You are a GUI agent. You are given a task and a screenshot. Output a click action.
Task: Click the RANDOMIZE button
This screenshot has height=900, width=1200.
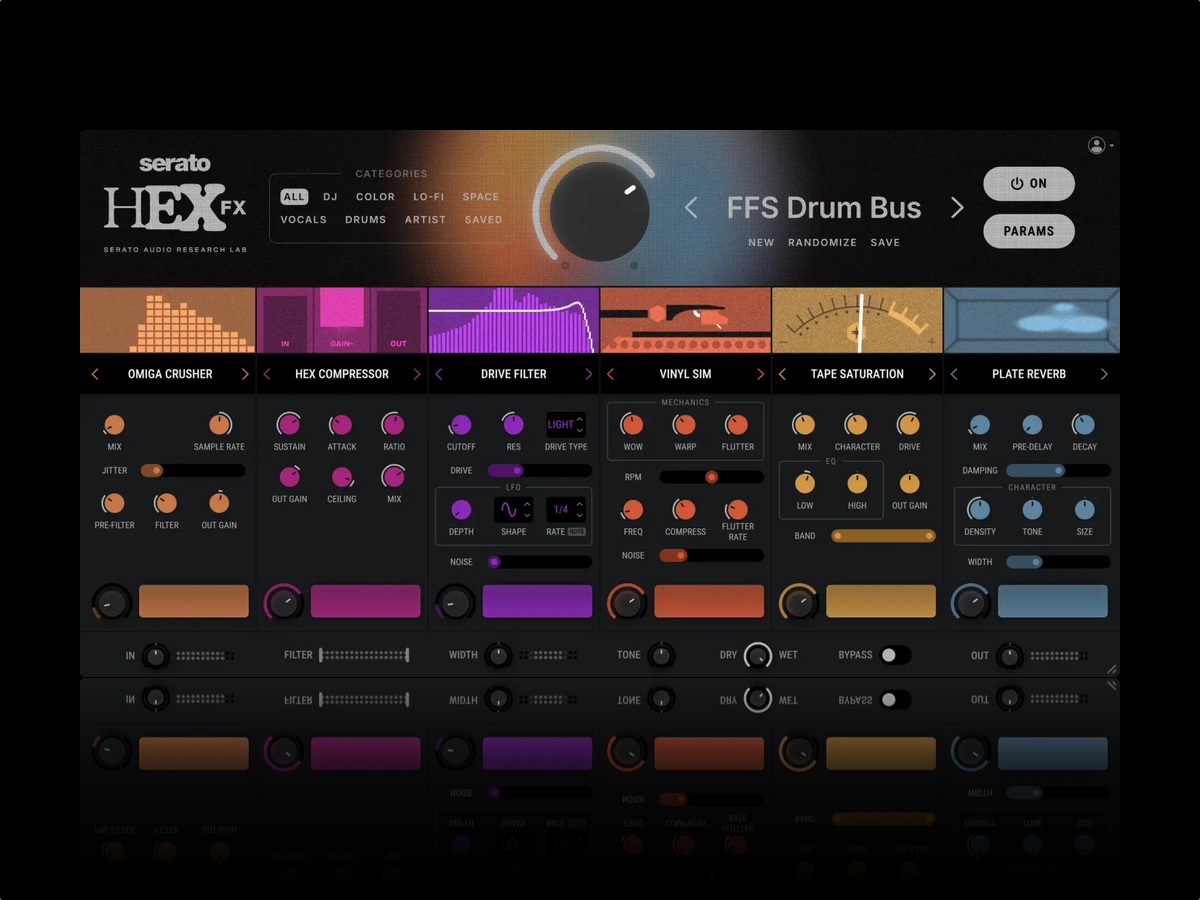pos(822,242)
